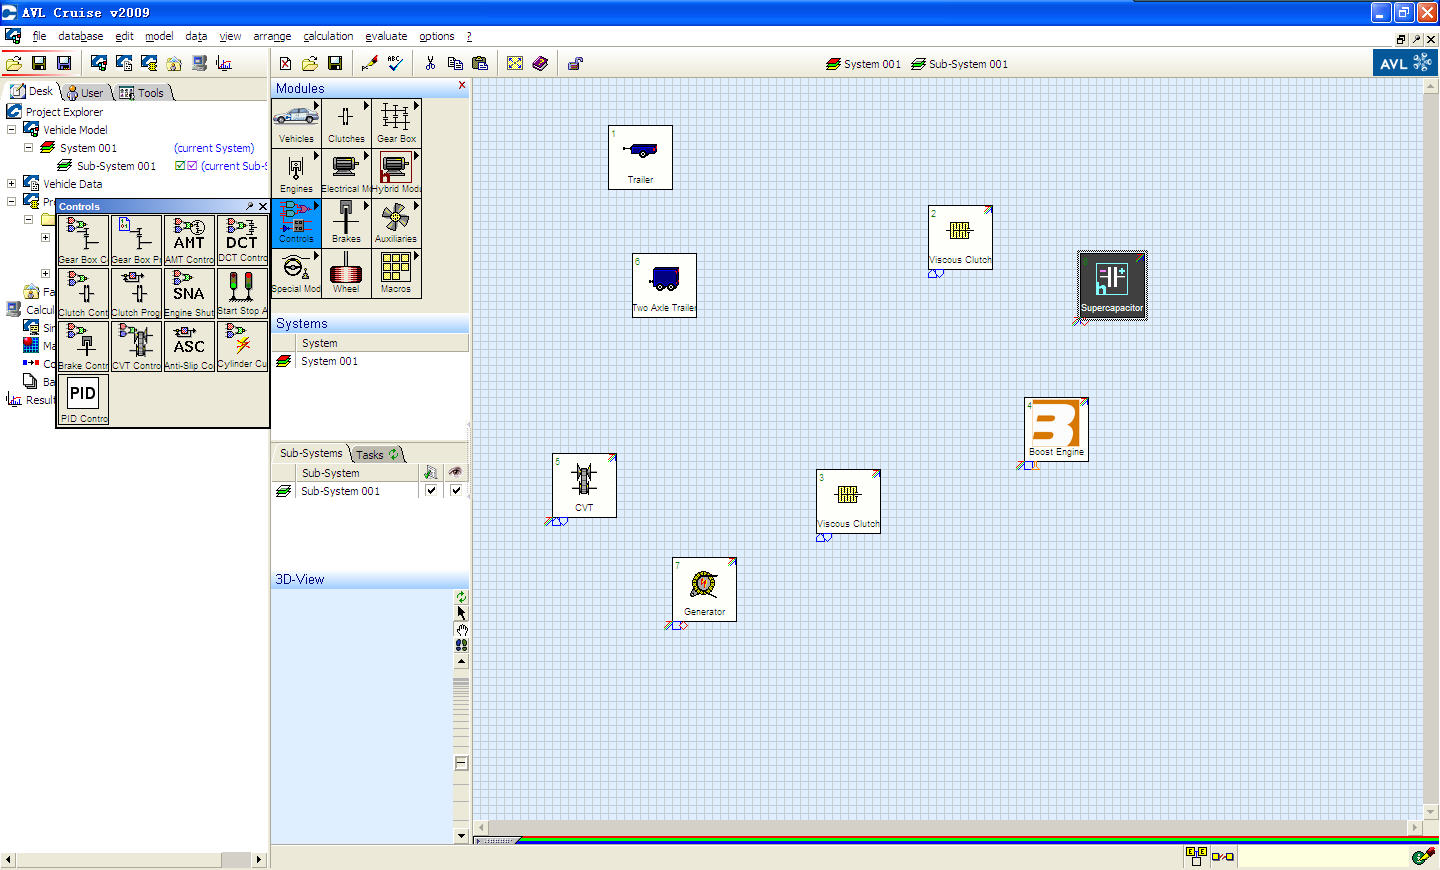The width and height of the screenshot is (1440, 870).
Task: Click the 3D-View vertical slider handle
Action: (x=461, y=763)
